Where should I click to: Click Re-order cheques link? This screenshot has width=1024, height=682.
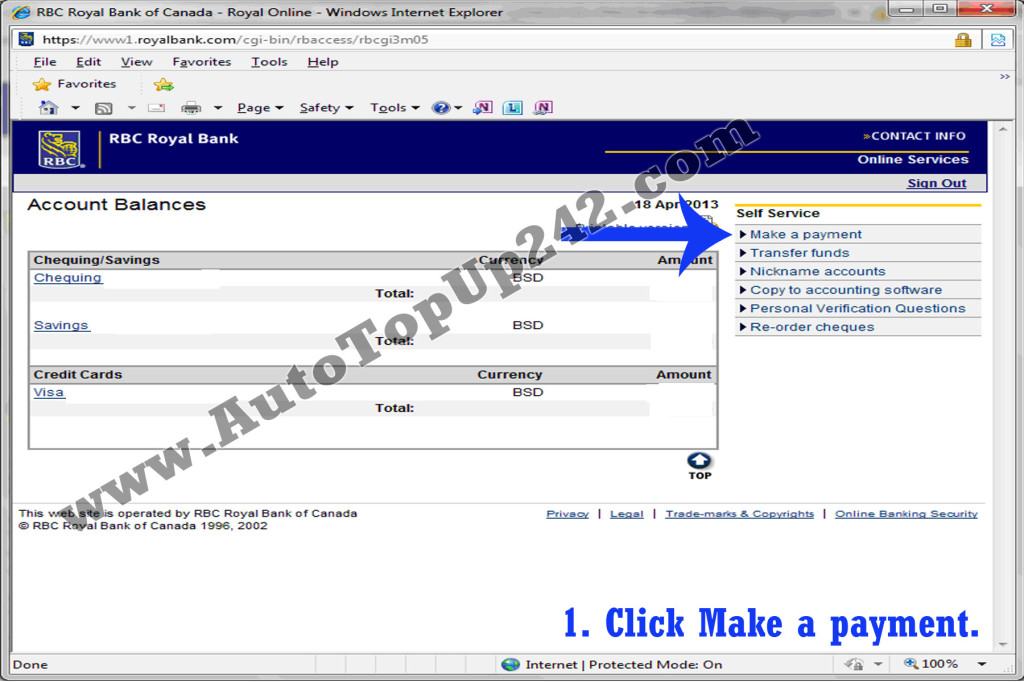[812, 327]
